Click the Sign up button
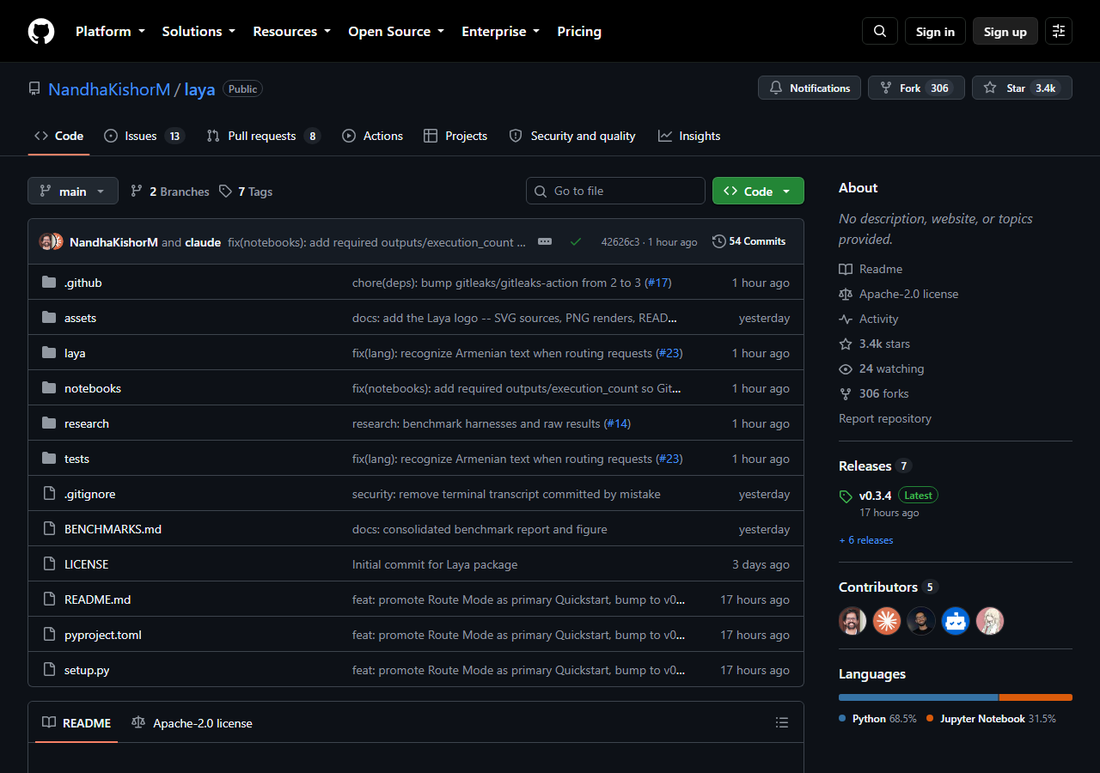The image size is (1100, 773). point(1005,32)
